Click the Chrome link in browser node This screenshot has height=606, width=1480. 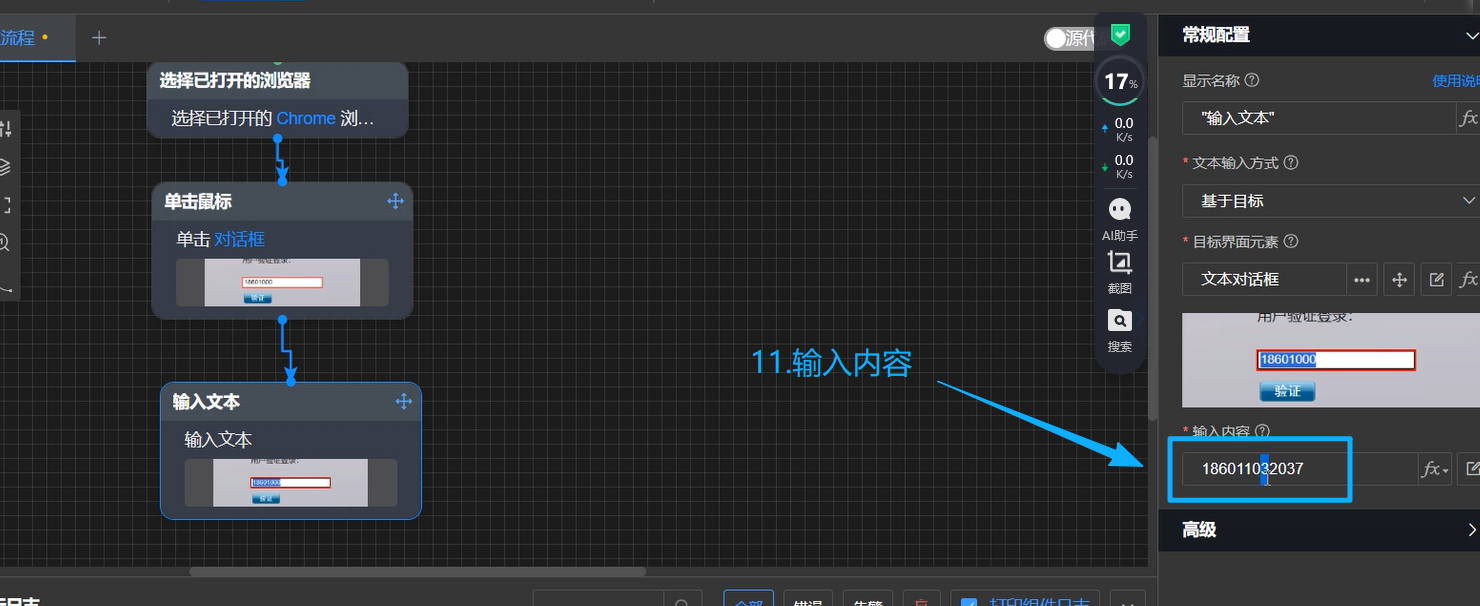pyautogui.click(x=306, y=118)
